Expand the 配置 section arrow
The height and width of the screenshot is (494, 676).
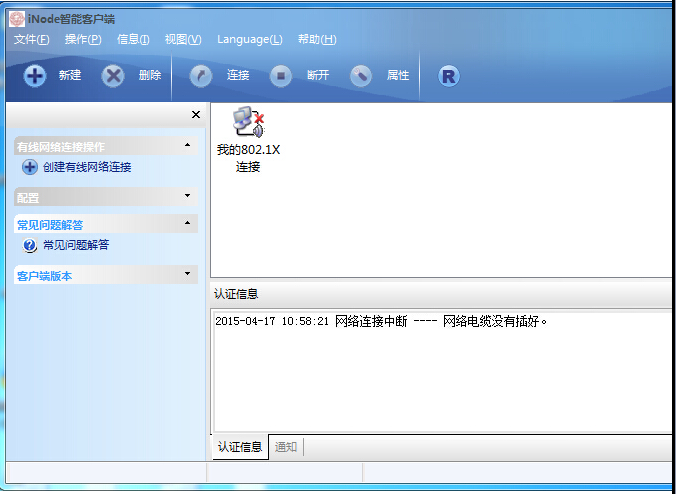[x=188, y=196]
